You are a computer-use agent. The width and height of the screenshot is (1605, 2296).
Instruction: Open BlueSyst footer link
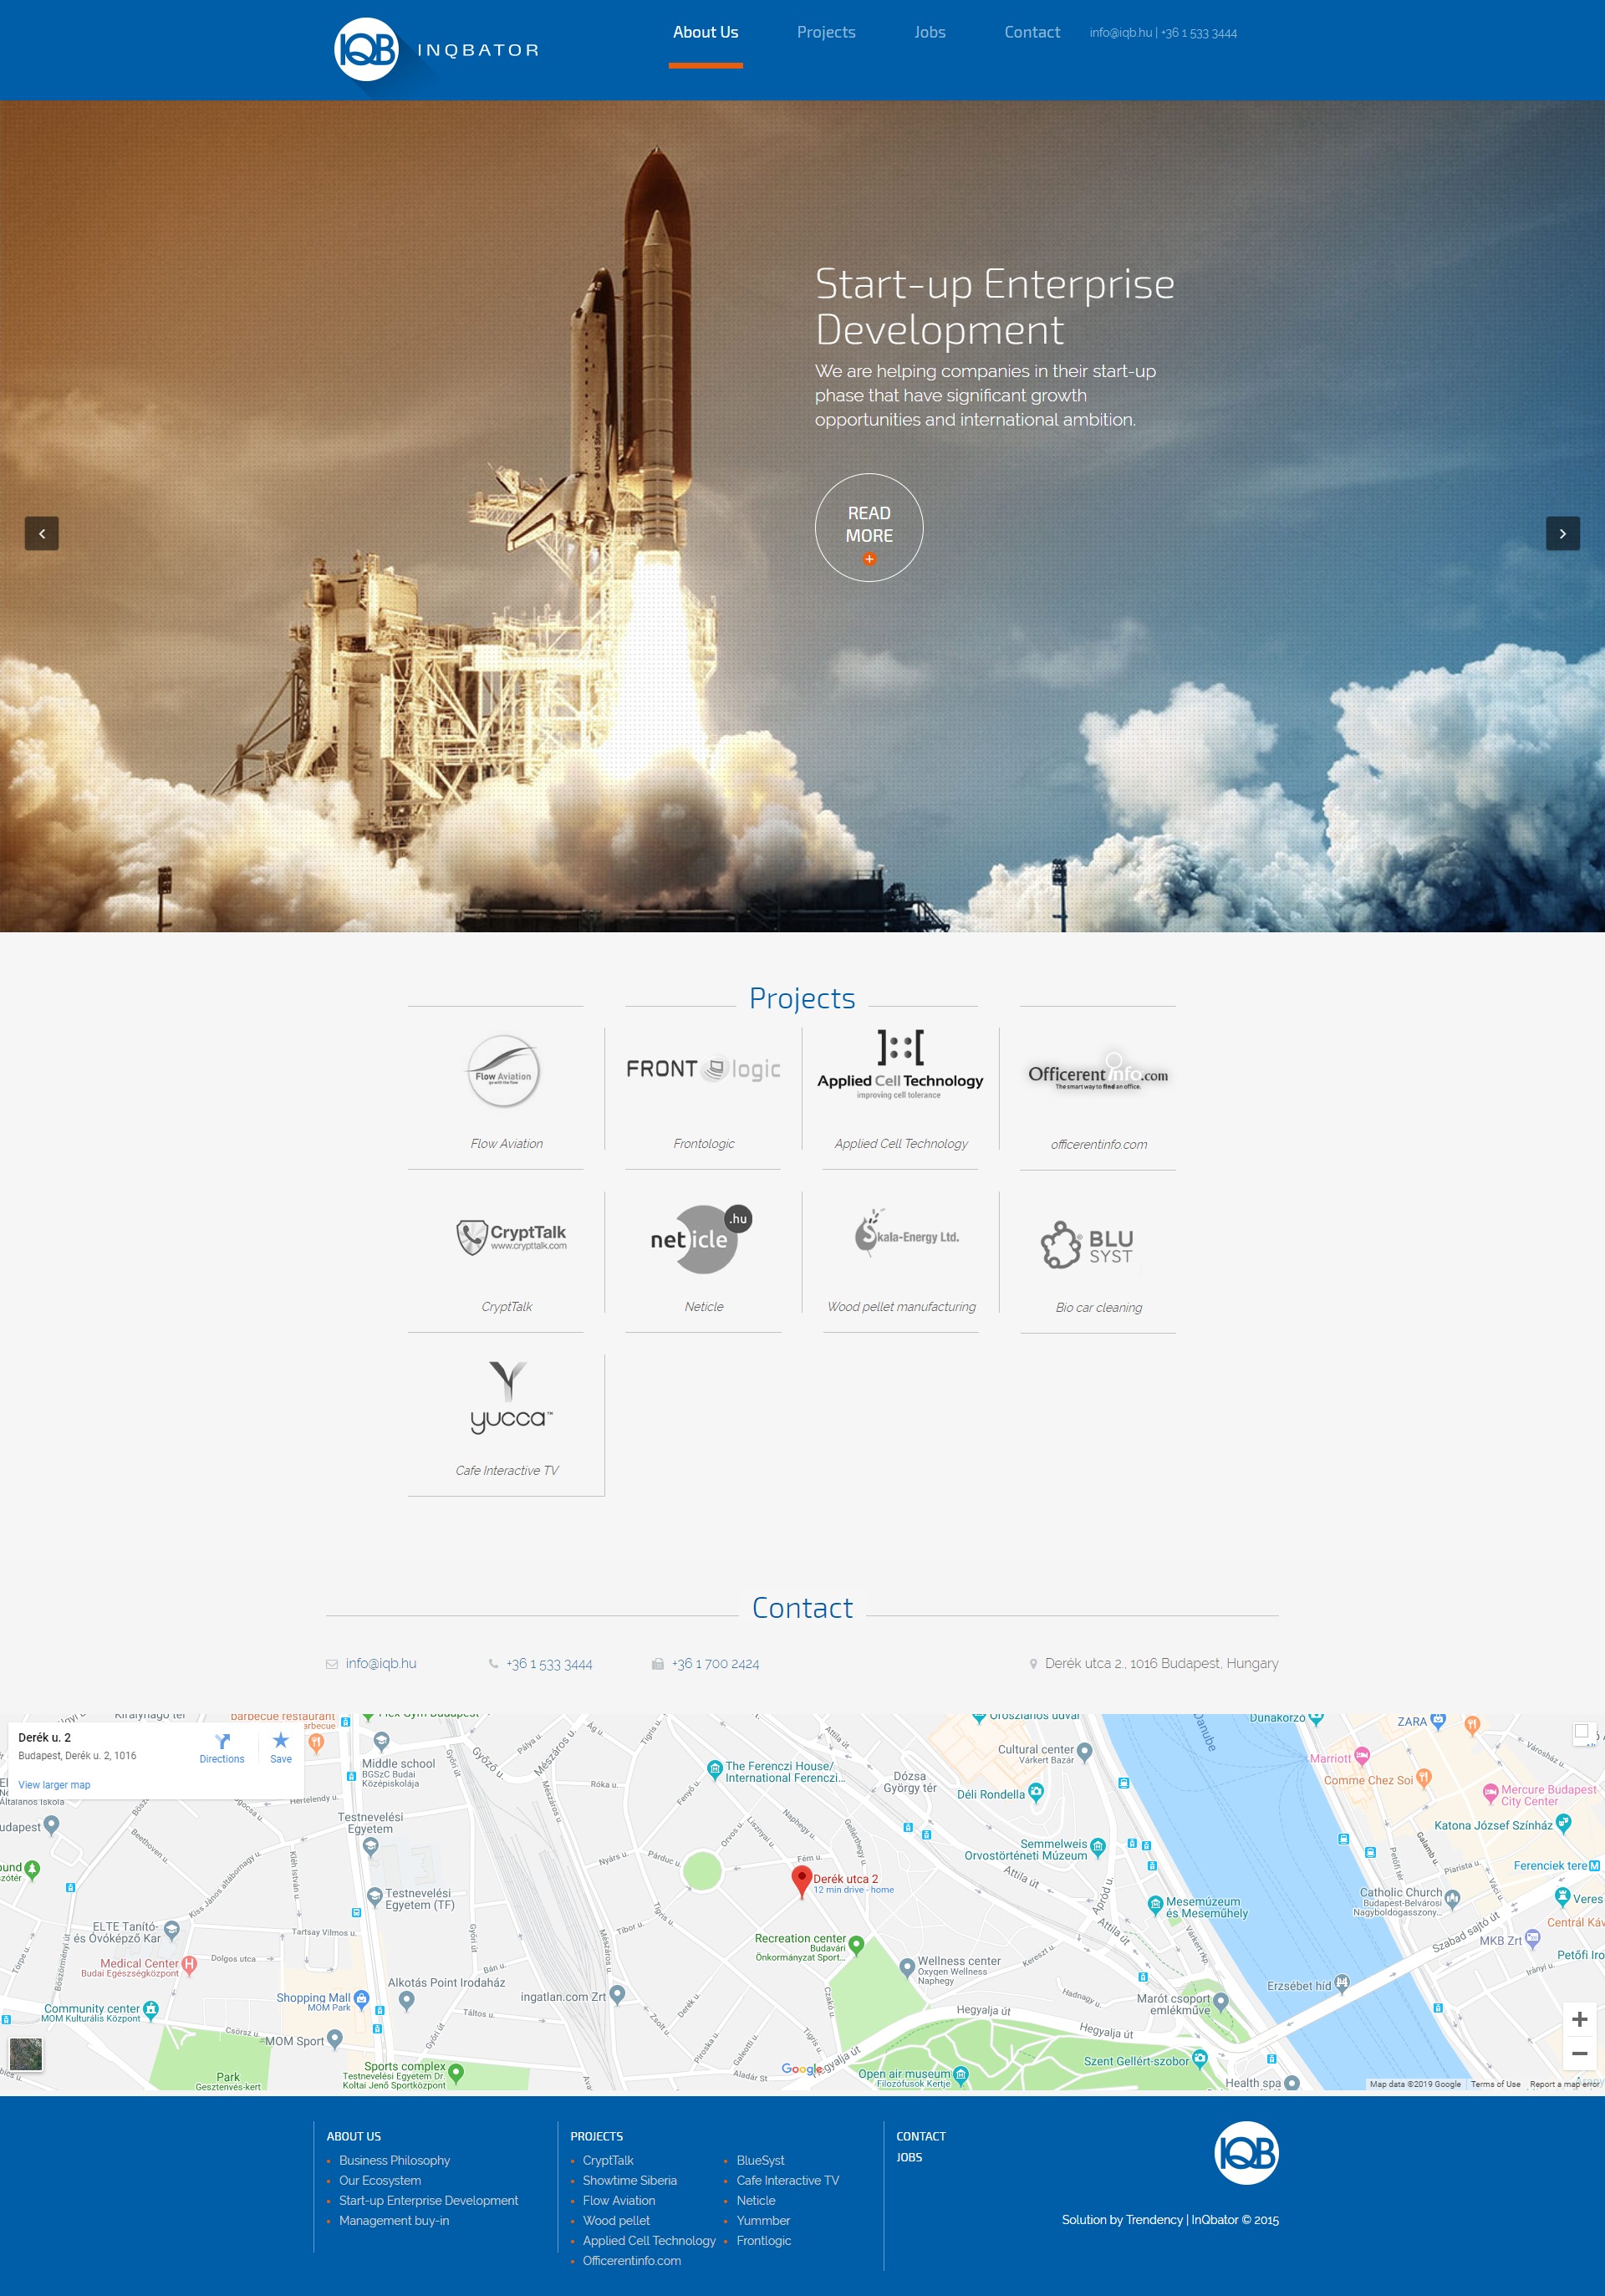tap(760, 2160)
